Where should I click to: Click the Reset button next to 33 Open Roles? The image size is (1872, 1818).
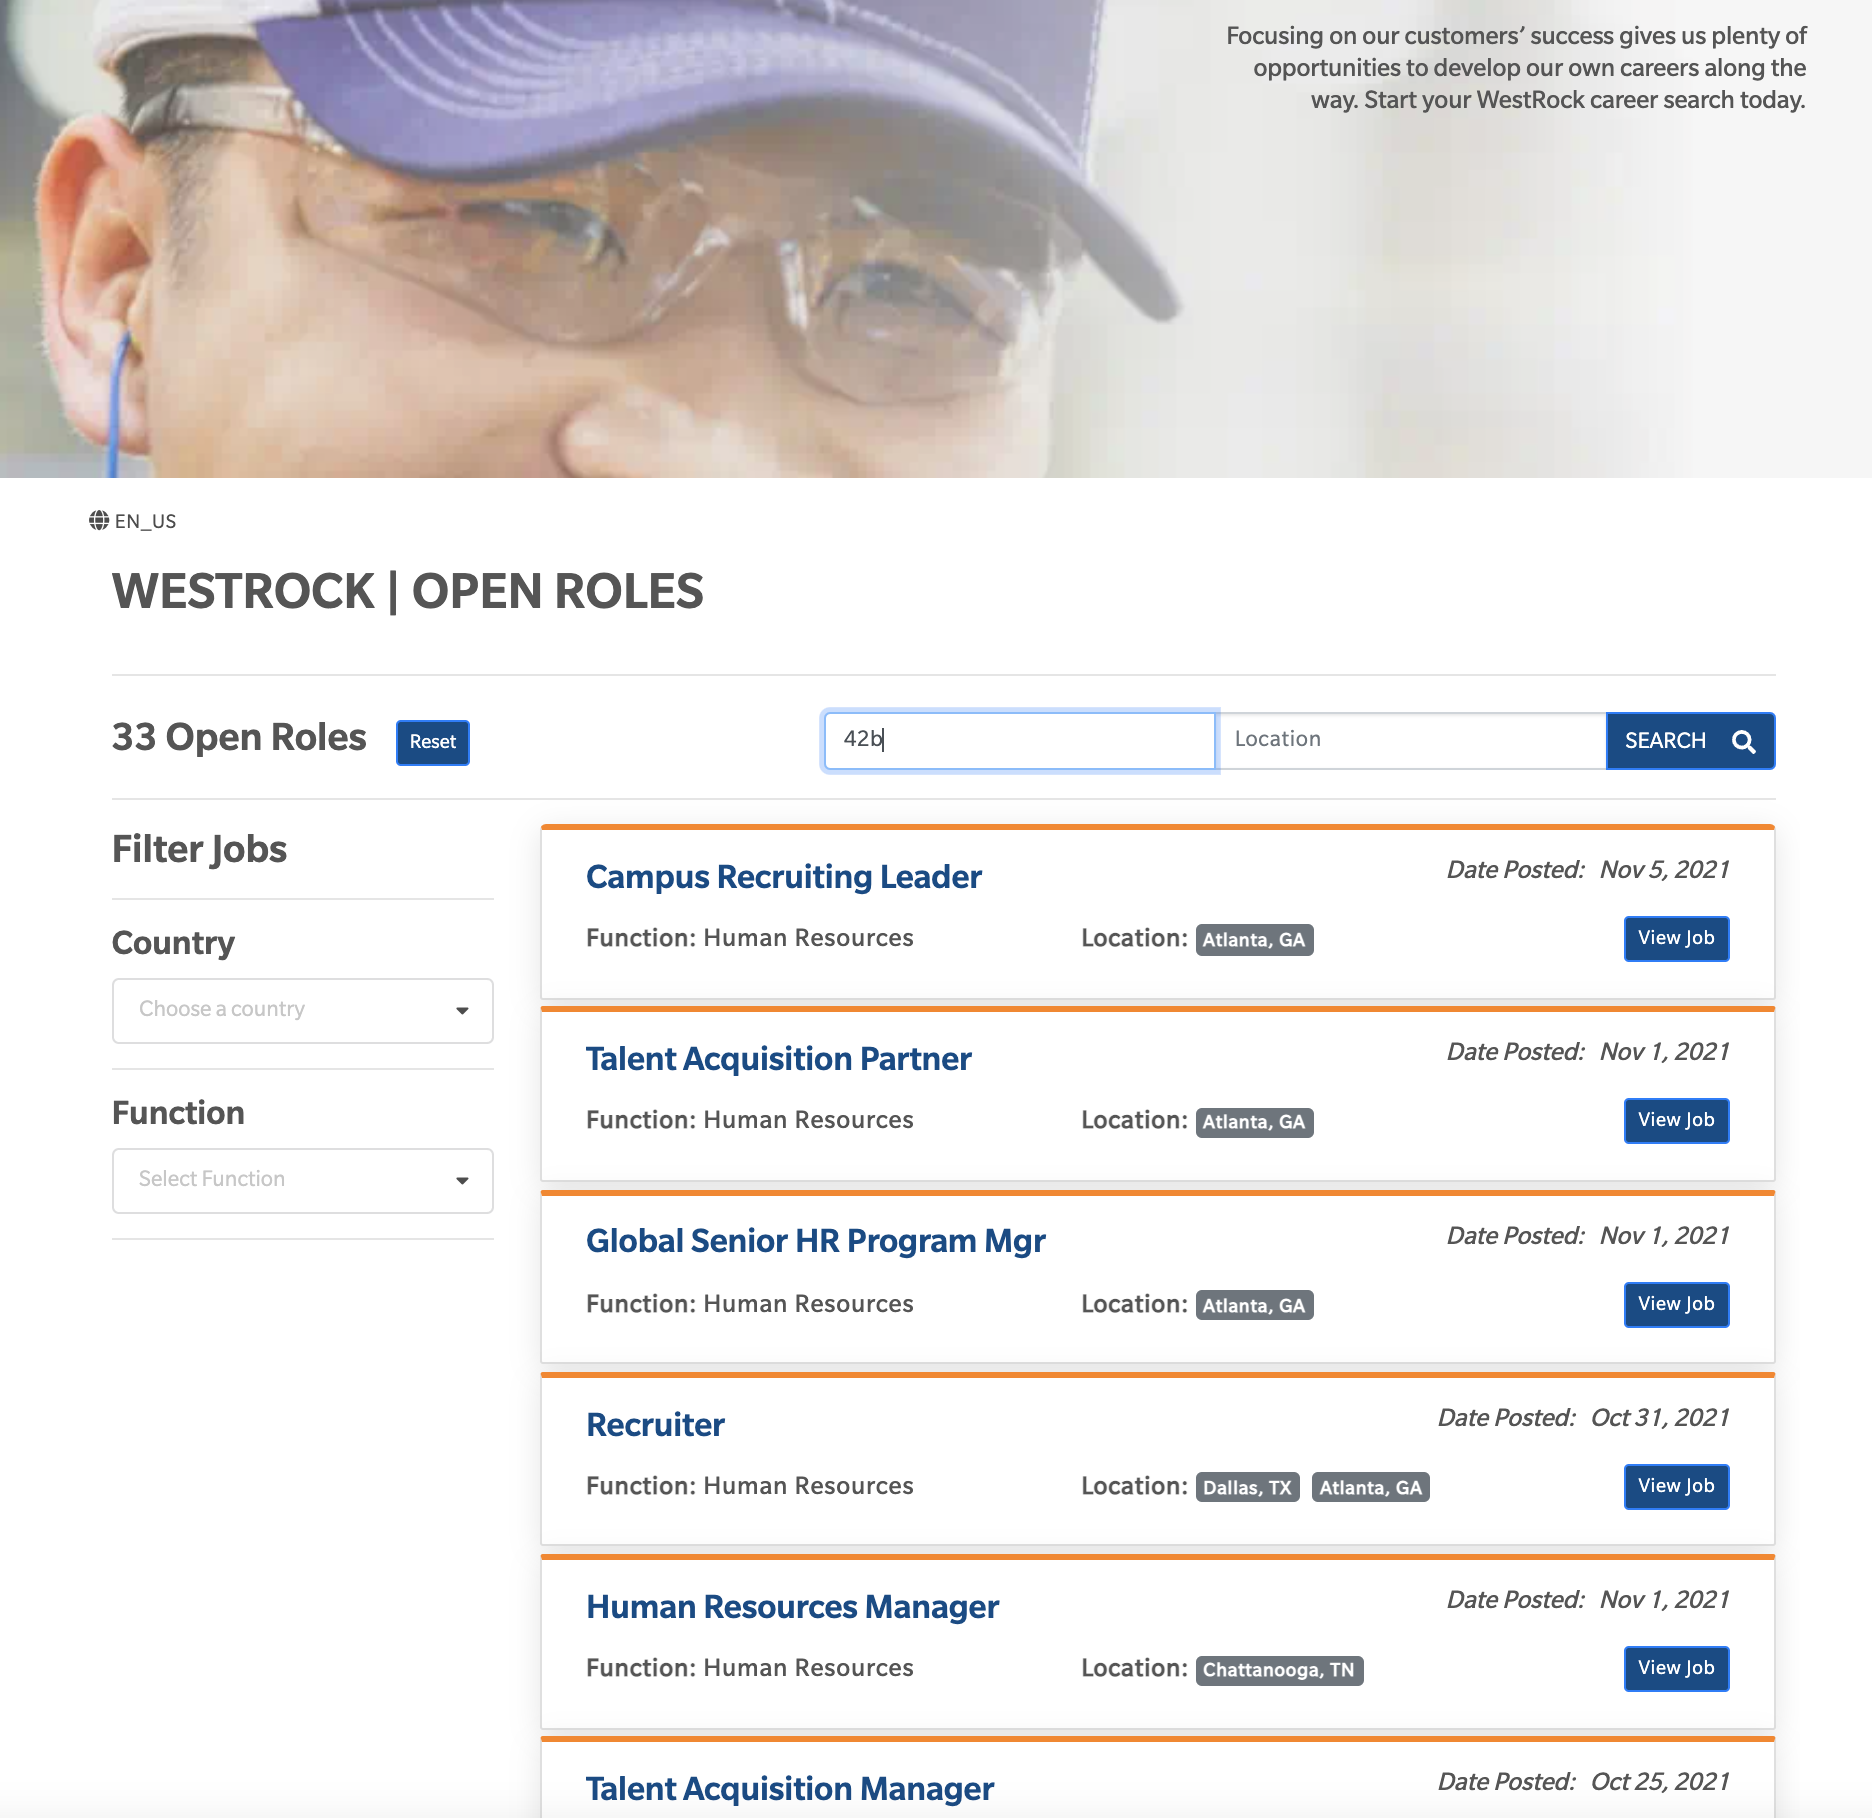(431, 742)
